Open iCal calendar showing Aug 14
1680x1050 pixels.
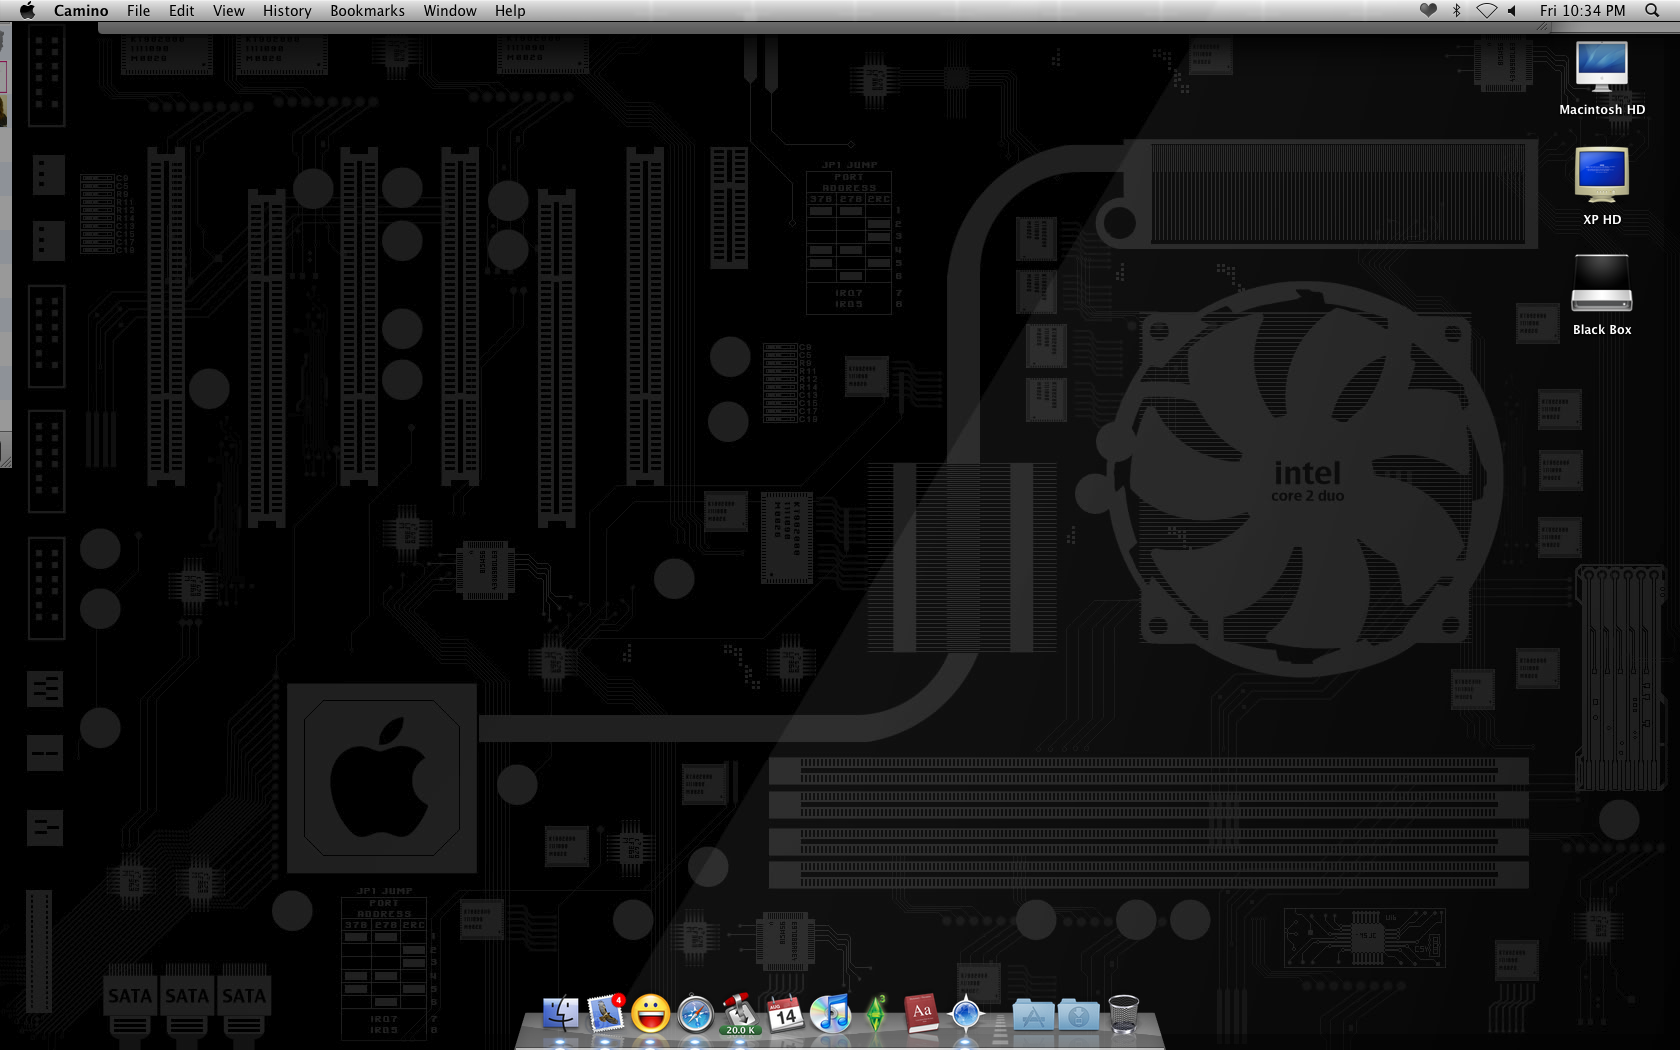(x=785, y=1014)
